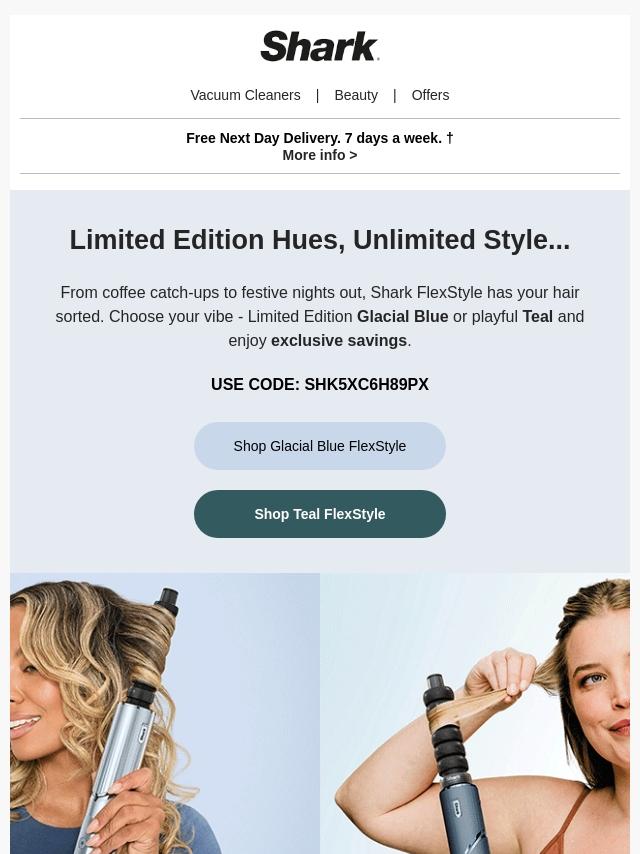This screenshot has height=854, width=640.
Task: Click the More info > link
Action: click(x=320, y=155)
